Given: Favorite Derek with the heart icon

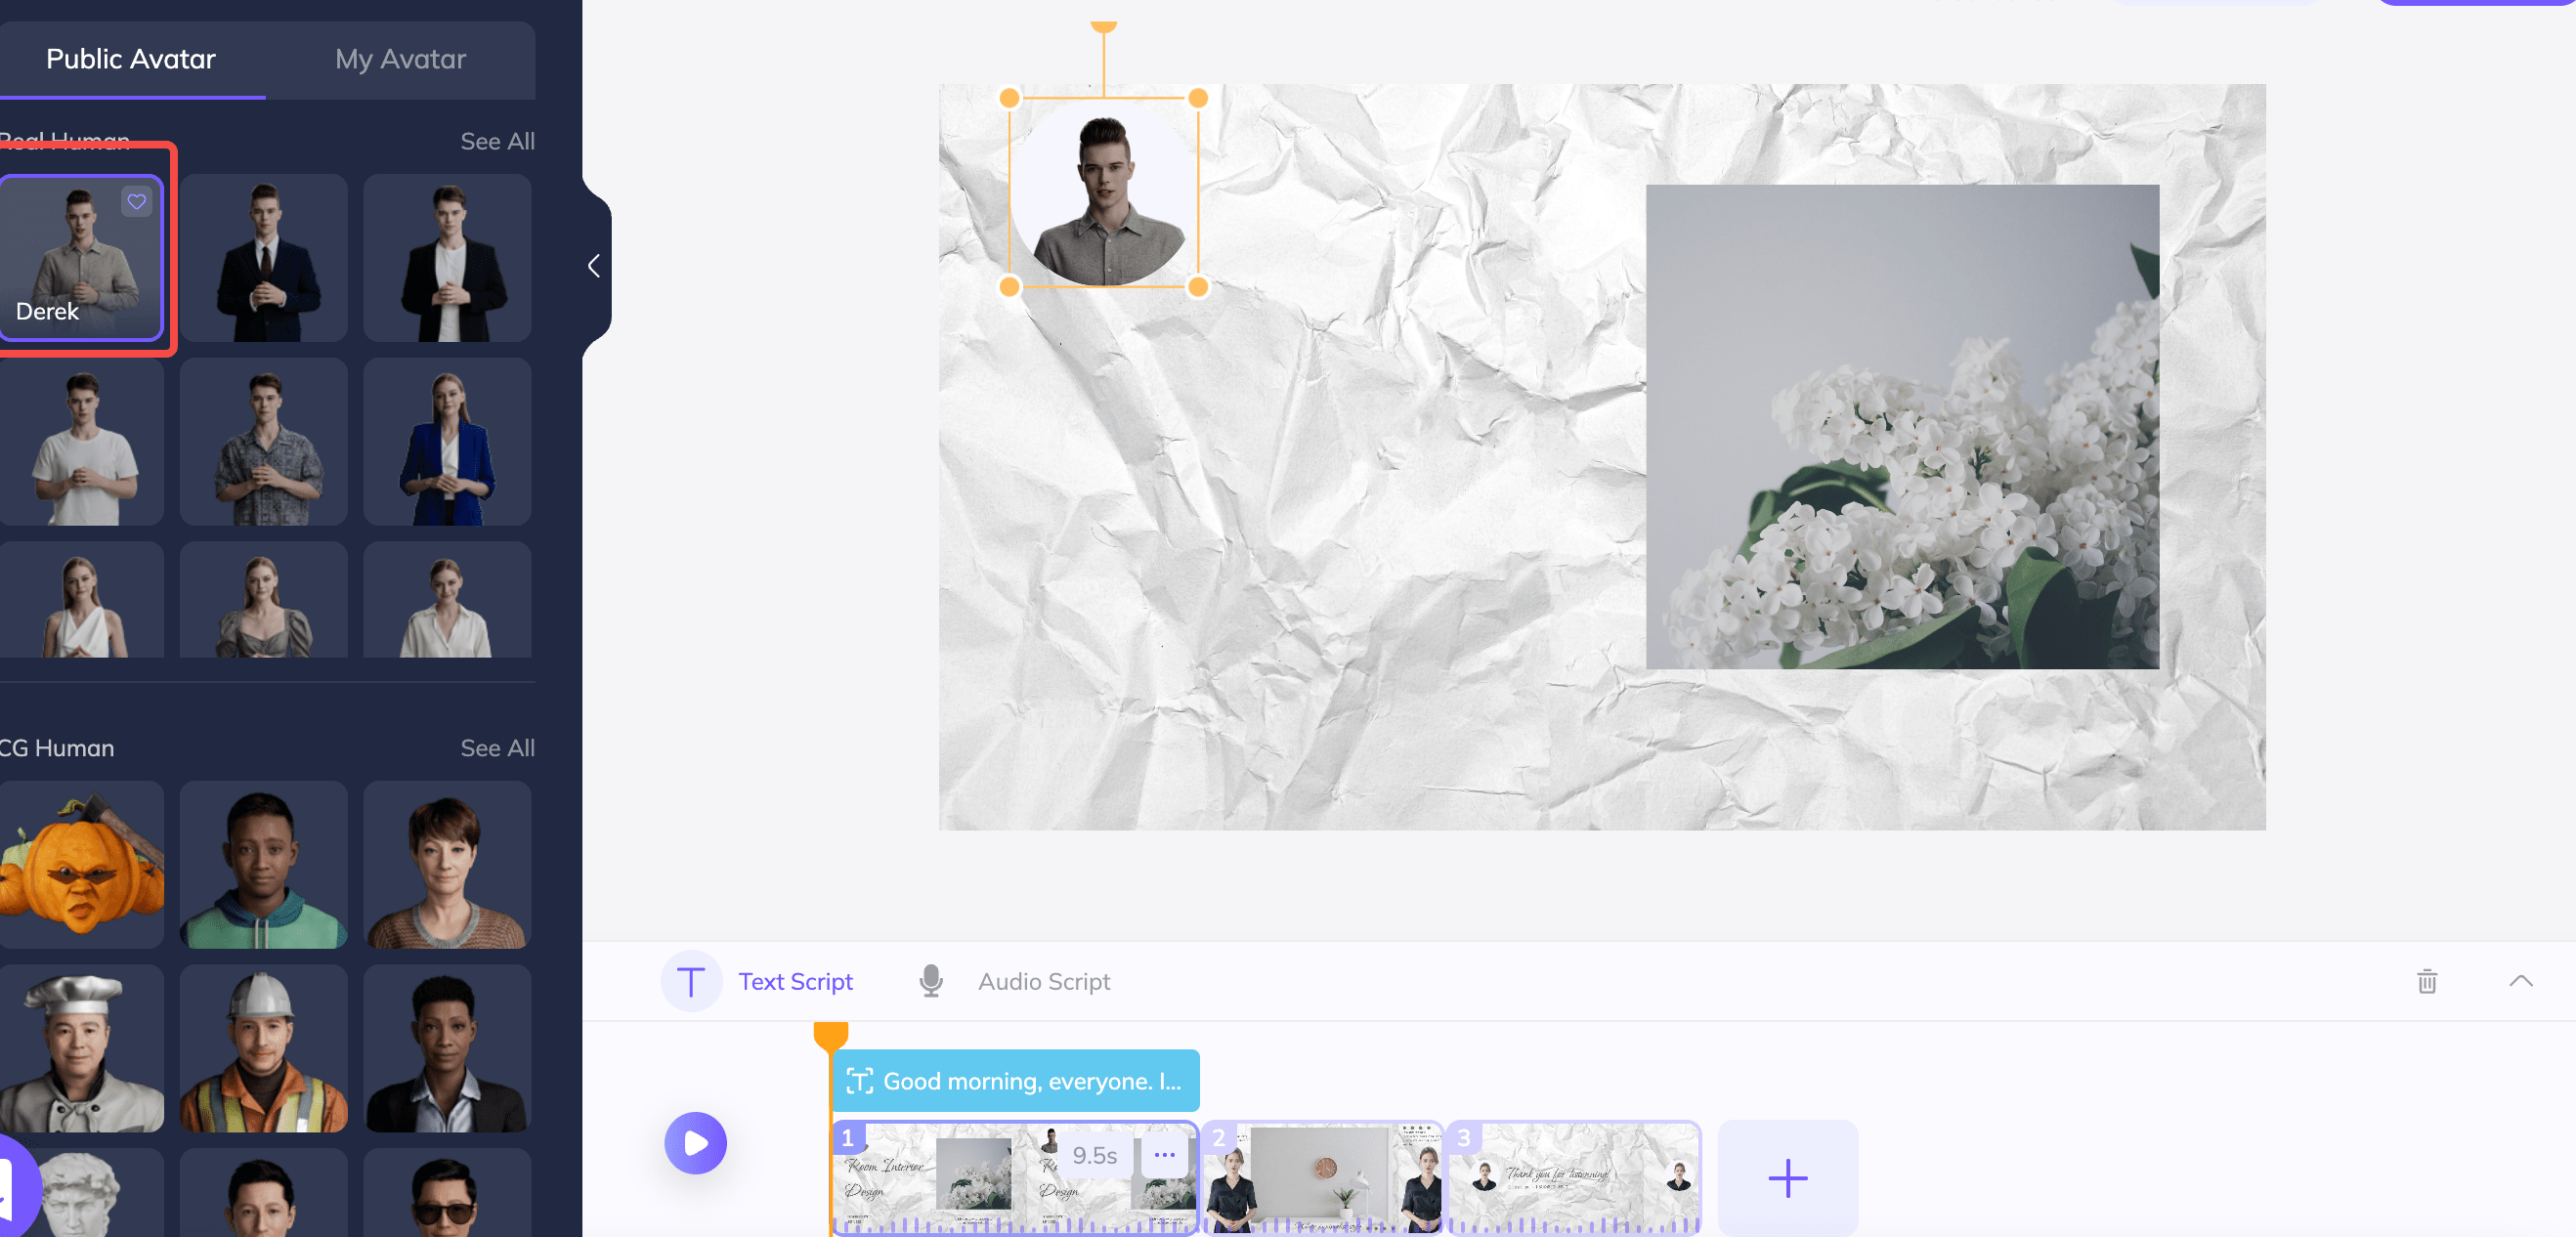Looking at the screenshot, I should tap(137, 202).
